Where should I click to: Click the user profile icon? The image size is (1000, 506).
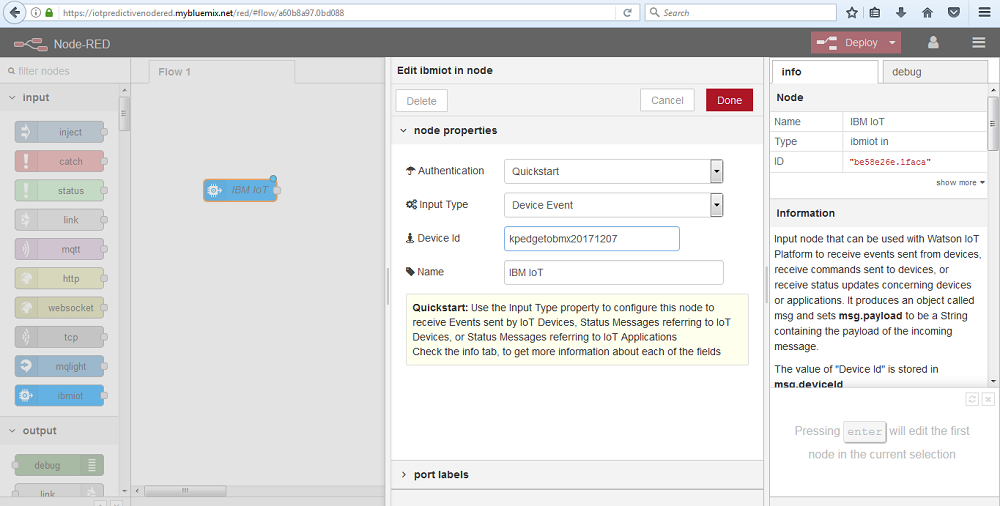click(x=933, y=43)
